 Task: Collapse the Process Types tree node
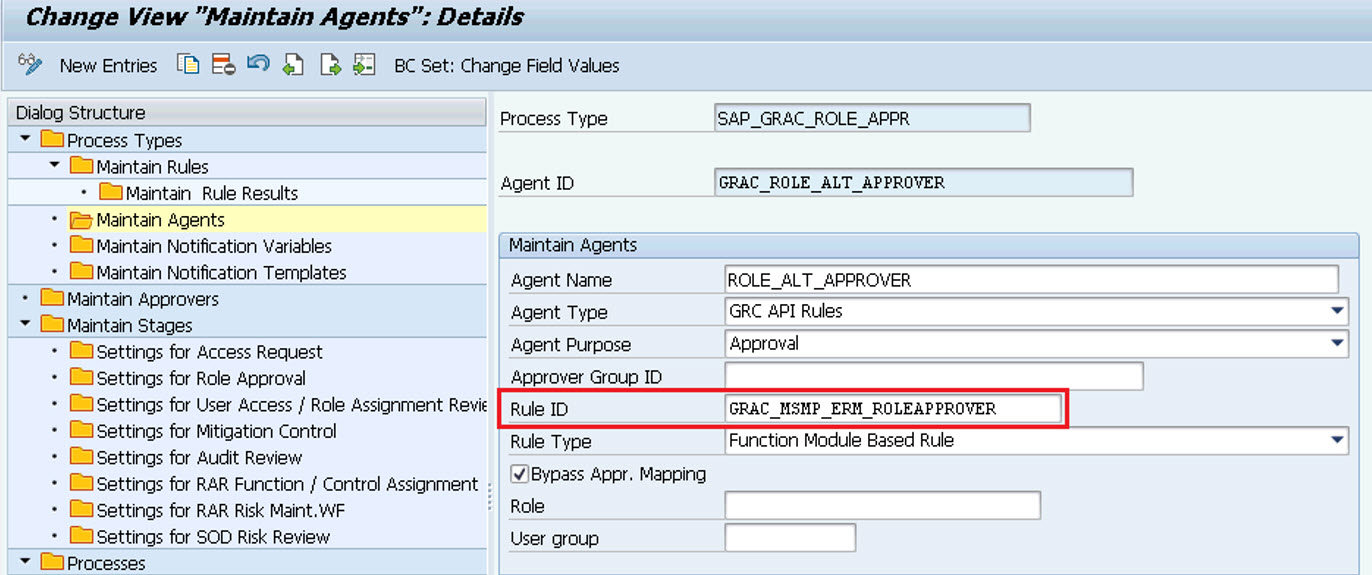click(25, 139)
